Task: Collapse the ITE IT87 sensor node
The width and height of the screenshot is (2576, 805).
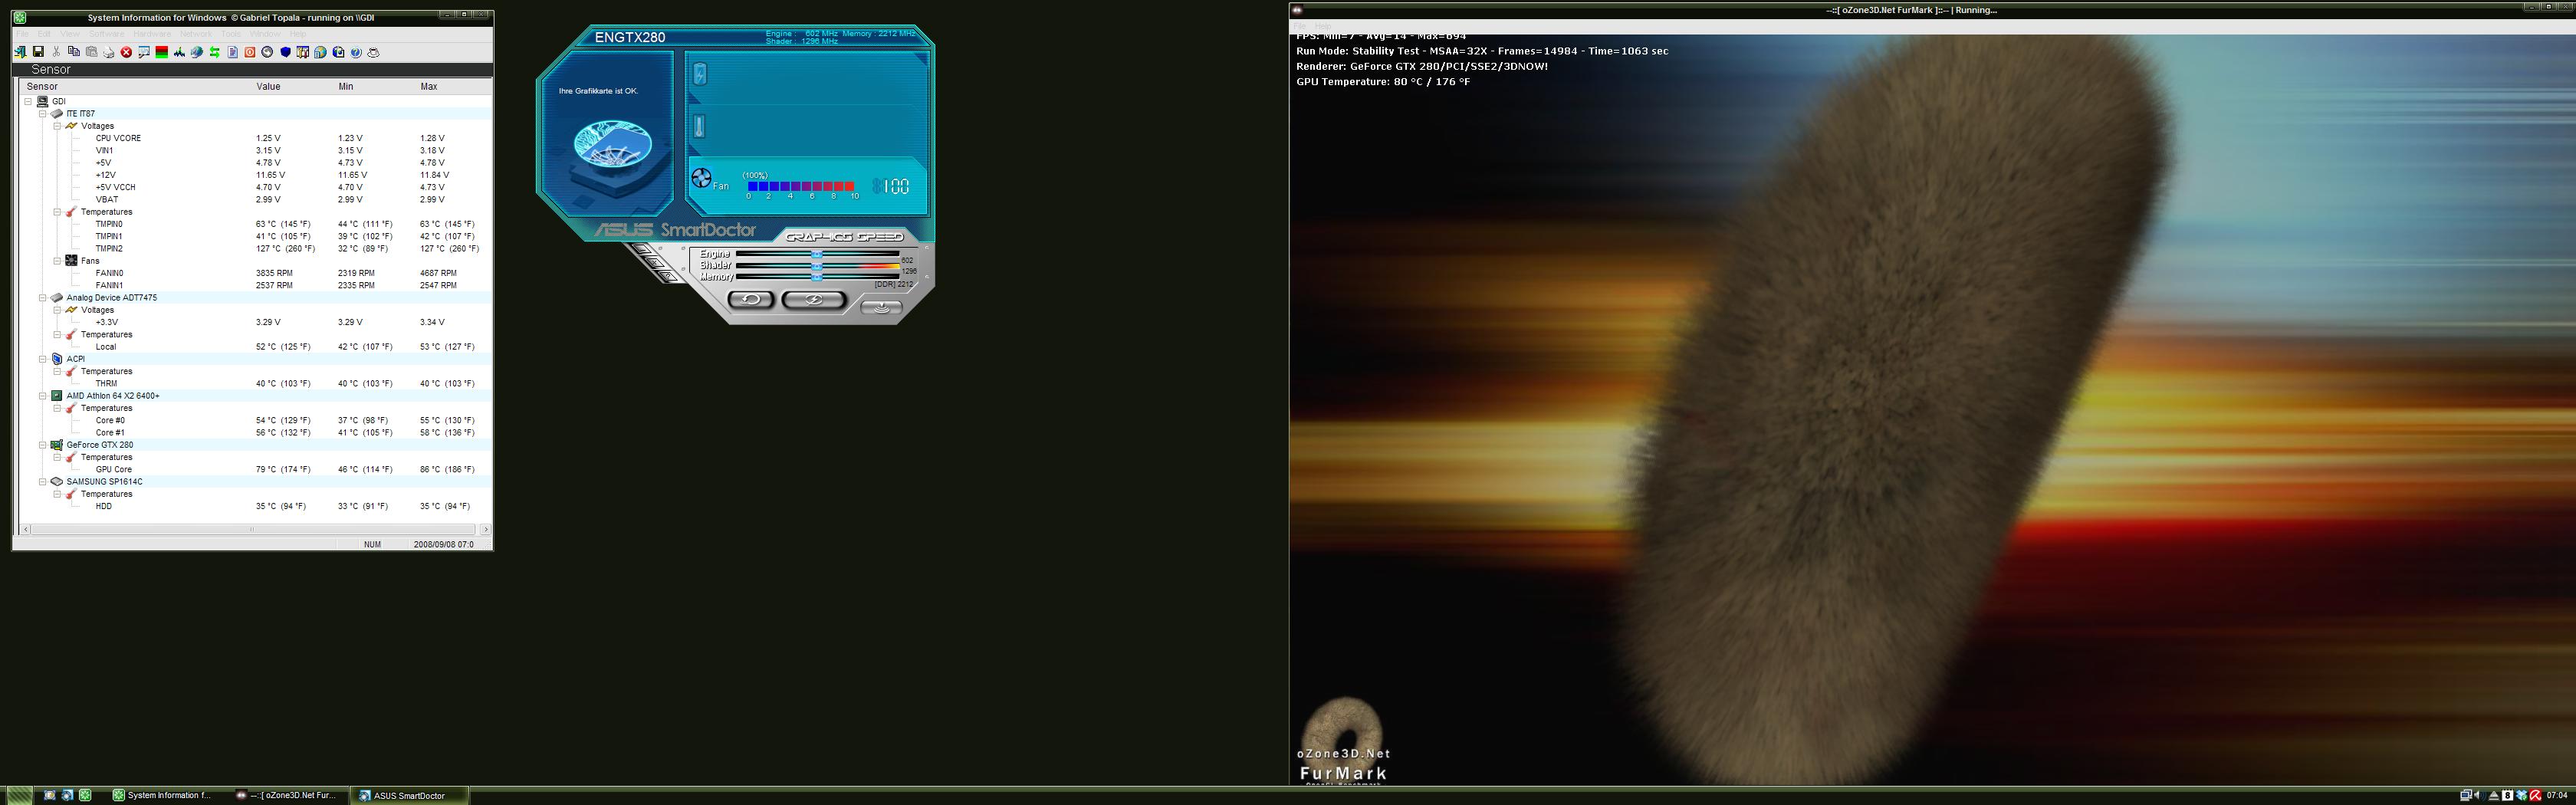Action: (43, 114)
